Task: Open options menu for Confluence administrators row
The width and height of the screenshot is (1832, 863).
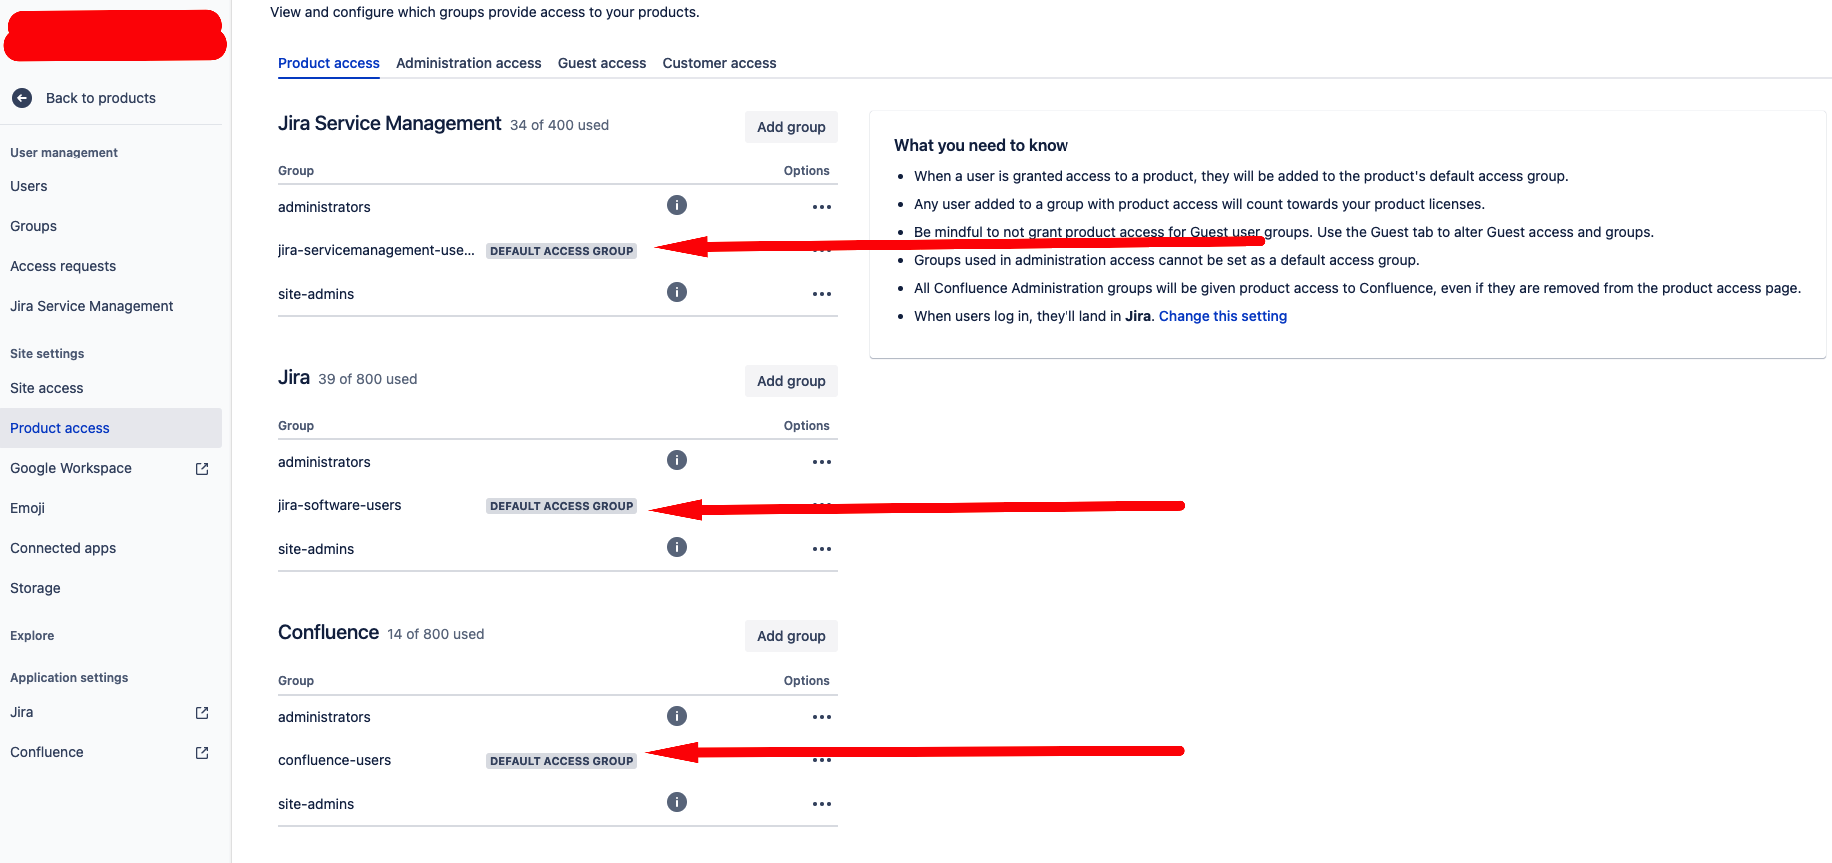Action: [822, 717]
